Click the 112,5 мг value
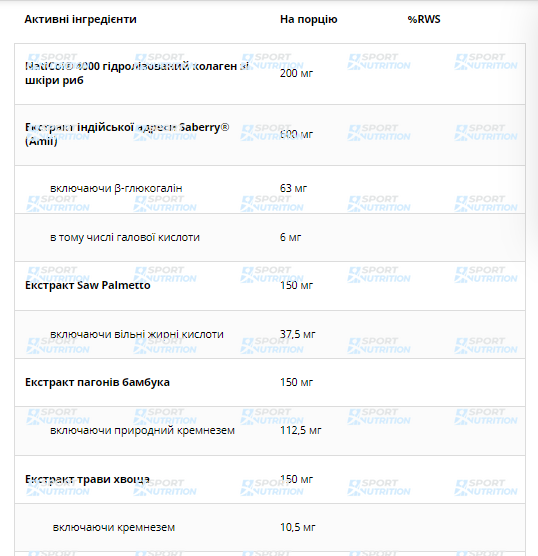 (301, 430)
